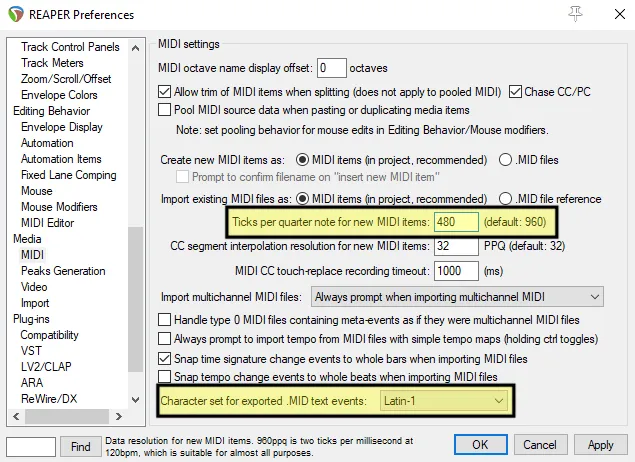Toggle Allow trim of MIDI items when splitting
This screenshot has width=635, height=462.
164,92
